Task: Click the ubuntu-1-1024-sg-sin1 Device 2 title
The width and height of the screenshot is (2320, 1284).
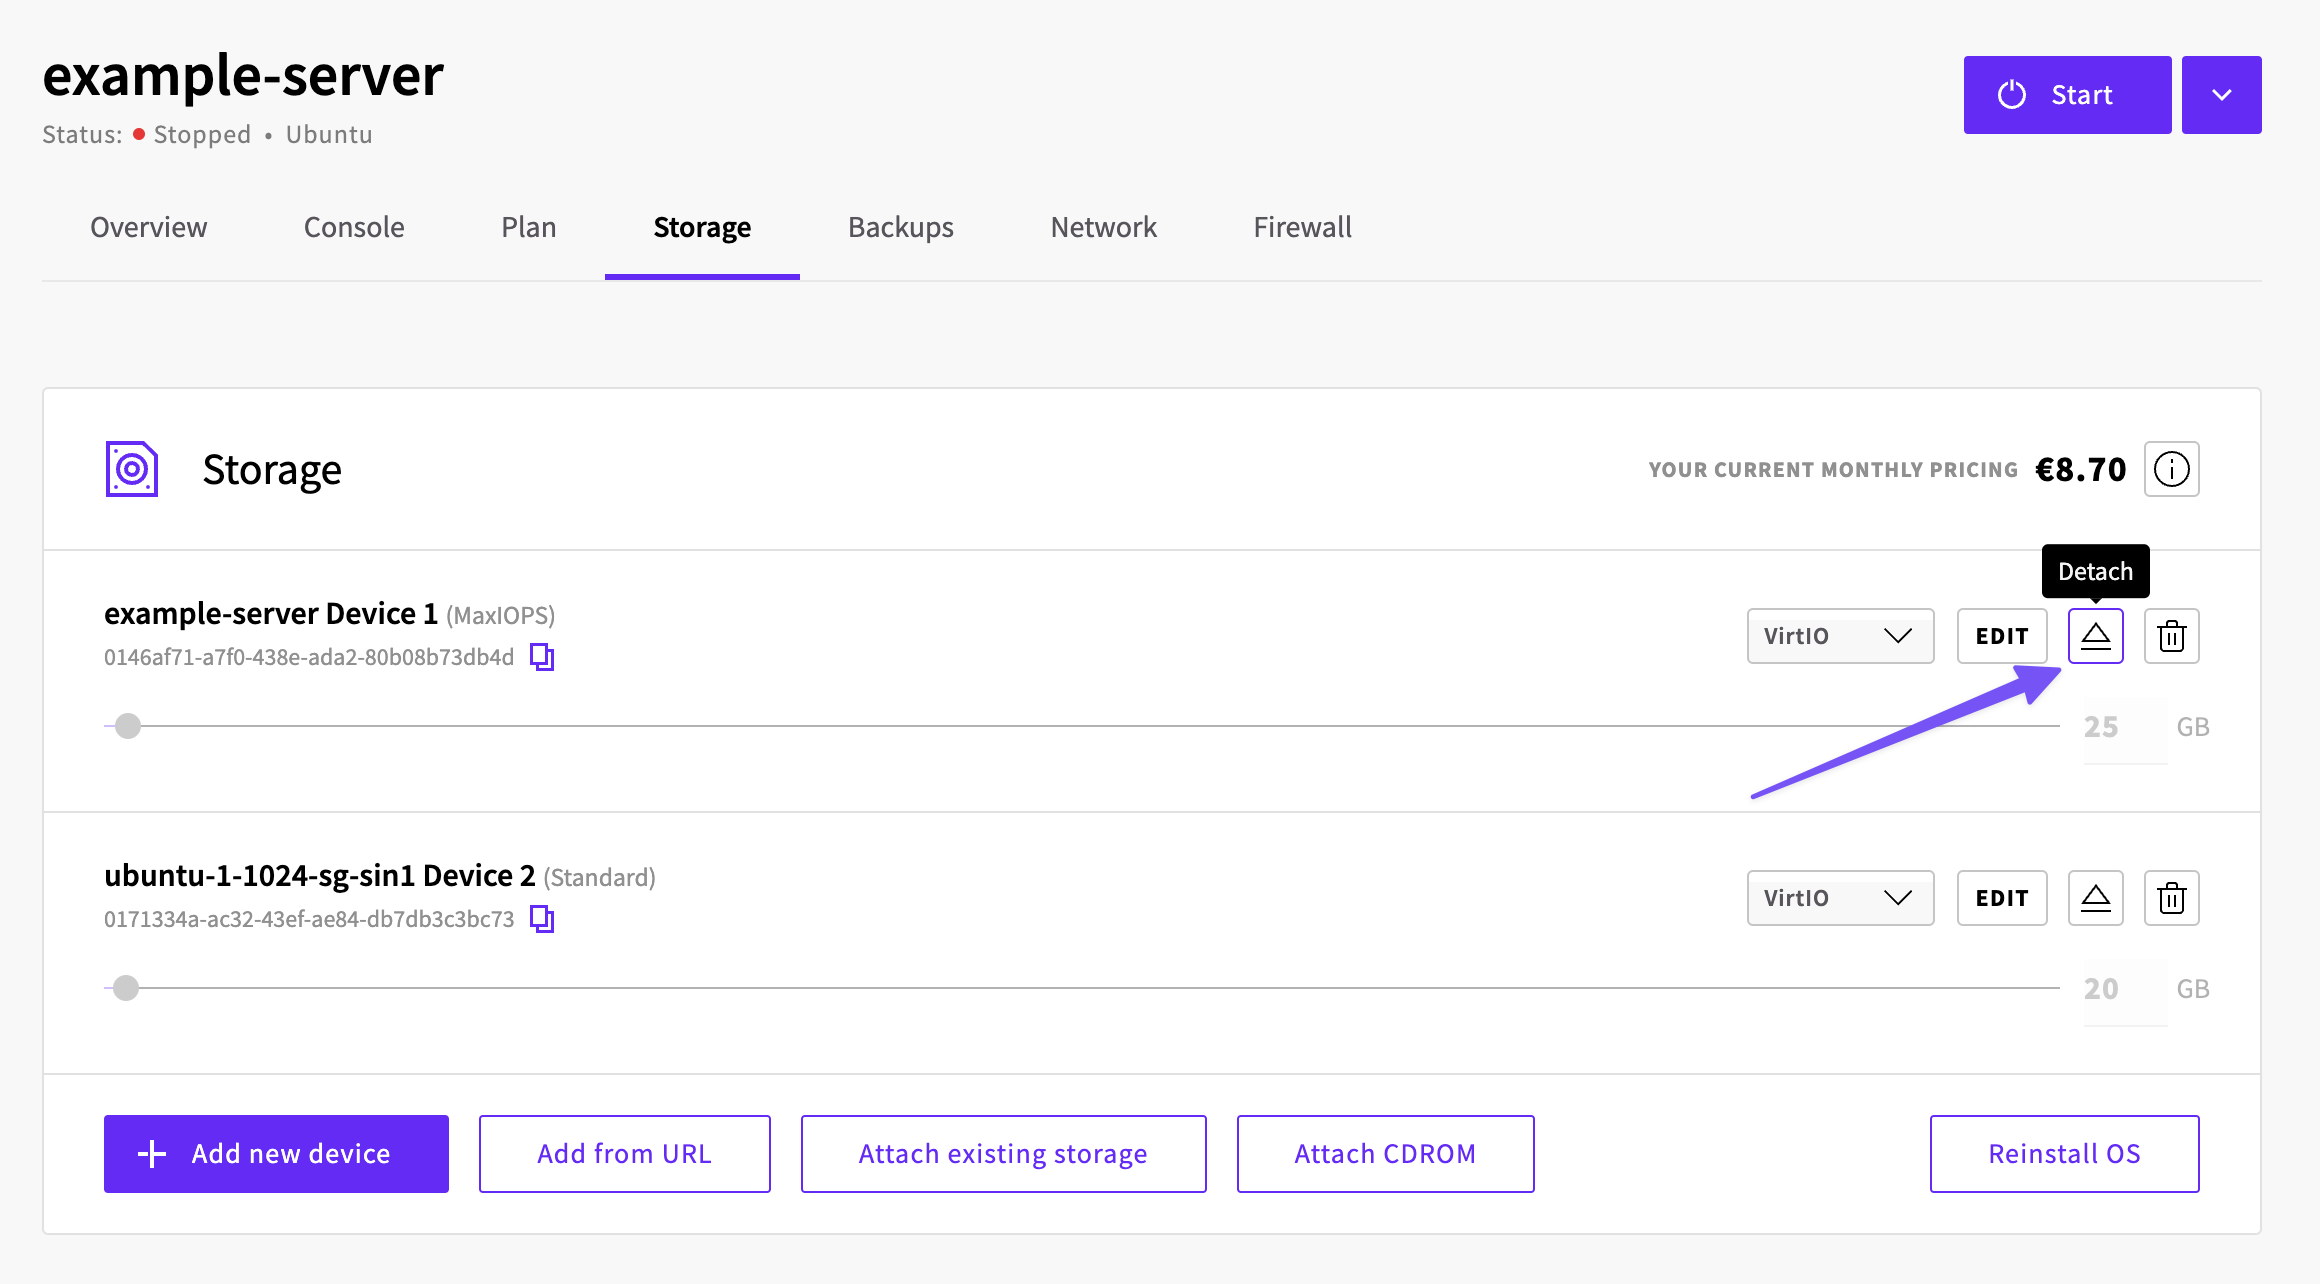Action: coord(320,875)
